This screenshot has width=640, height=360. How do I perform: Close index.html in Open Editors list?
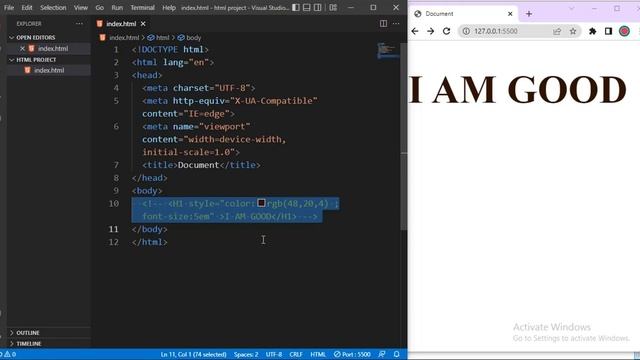tap(22, 48)
